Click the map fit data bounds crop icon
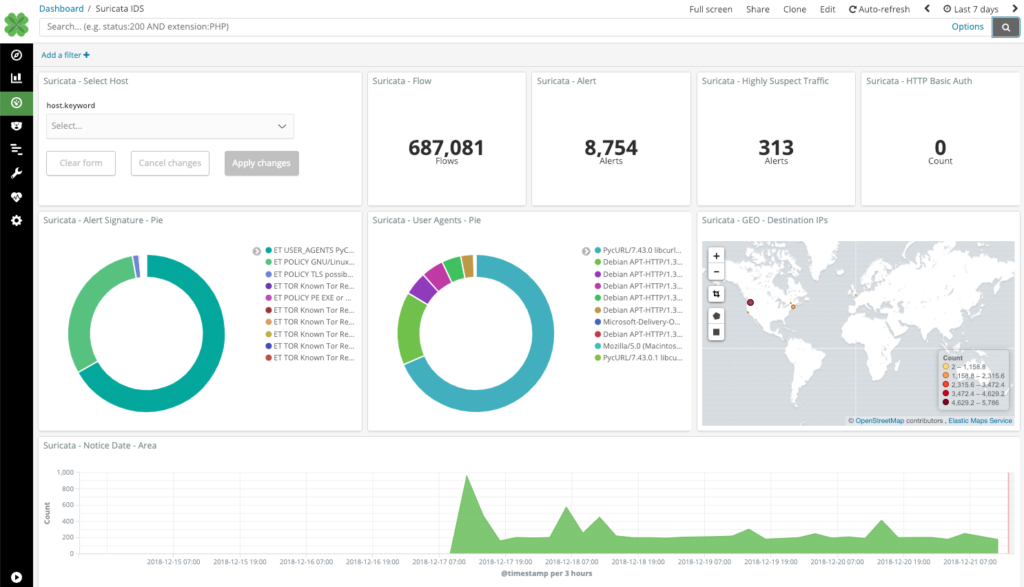Screen dimensions: 1024x587 [716, 294]
